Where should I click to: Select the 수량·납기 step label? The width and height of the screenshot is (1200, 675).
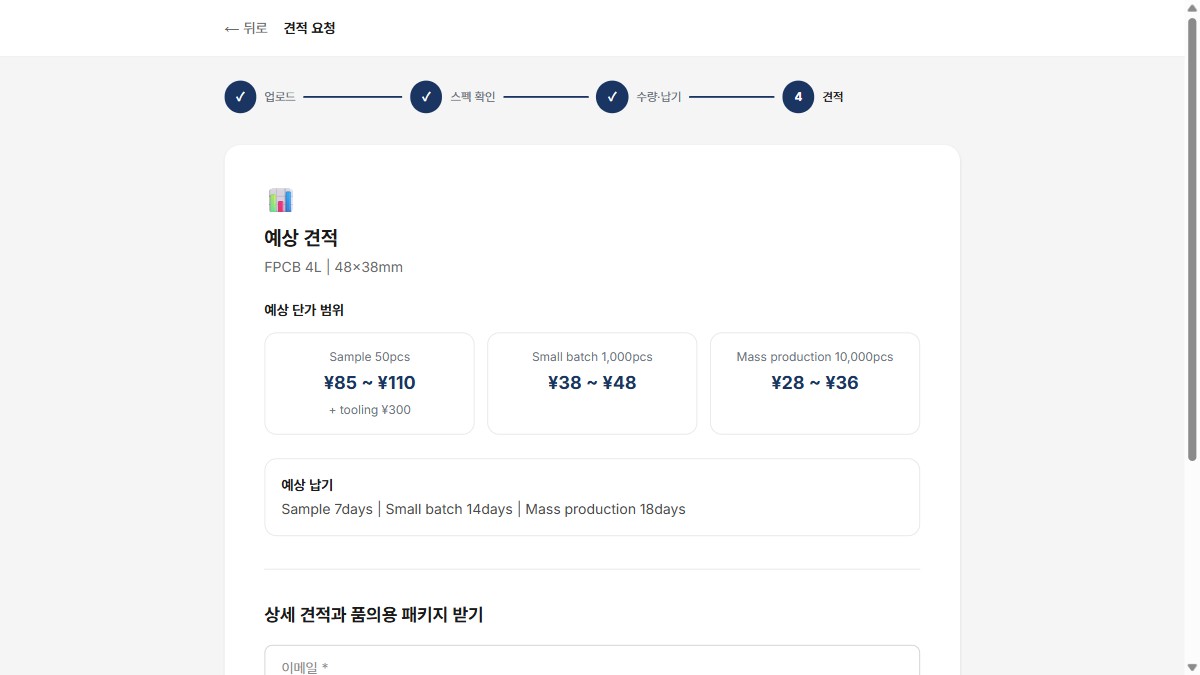[659, 97]
